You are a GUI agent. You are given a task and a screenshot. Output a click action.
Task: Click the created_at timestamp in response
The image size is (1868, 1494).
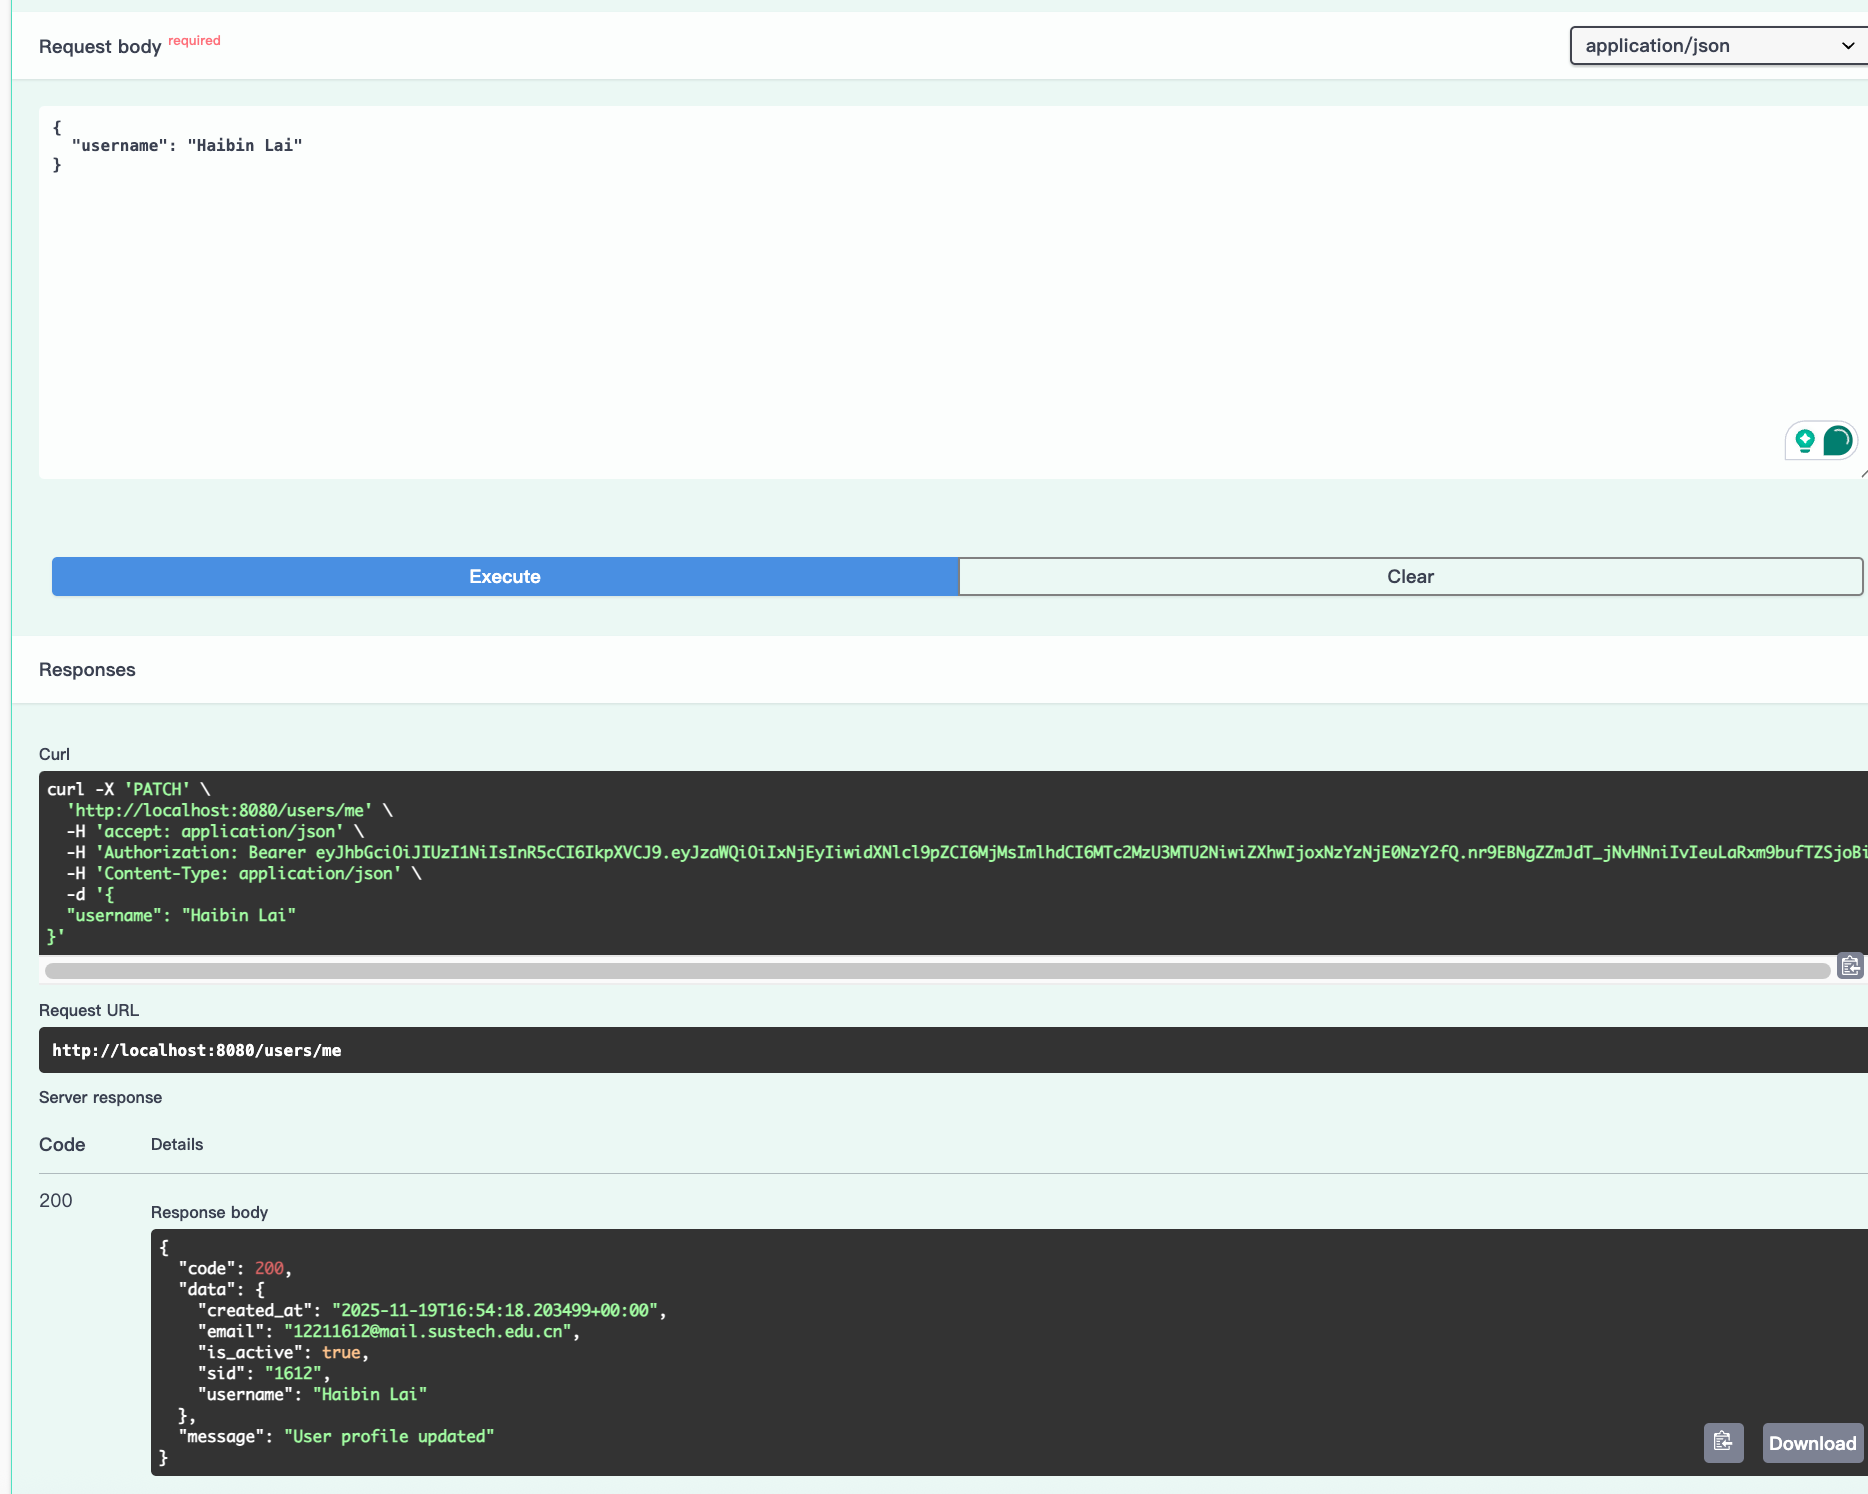495,1311
